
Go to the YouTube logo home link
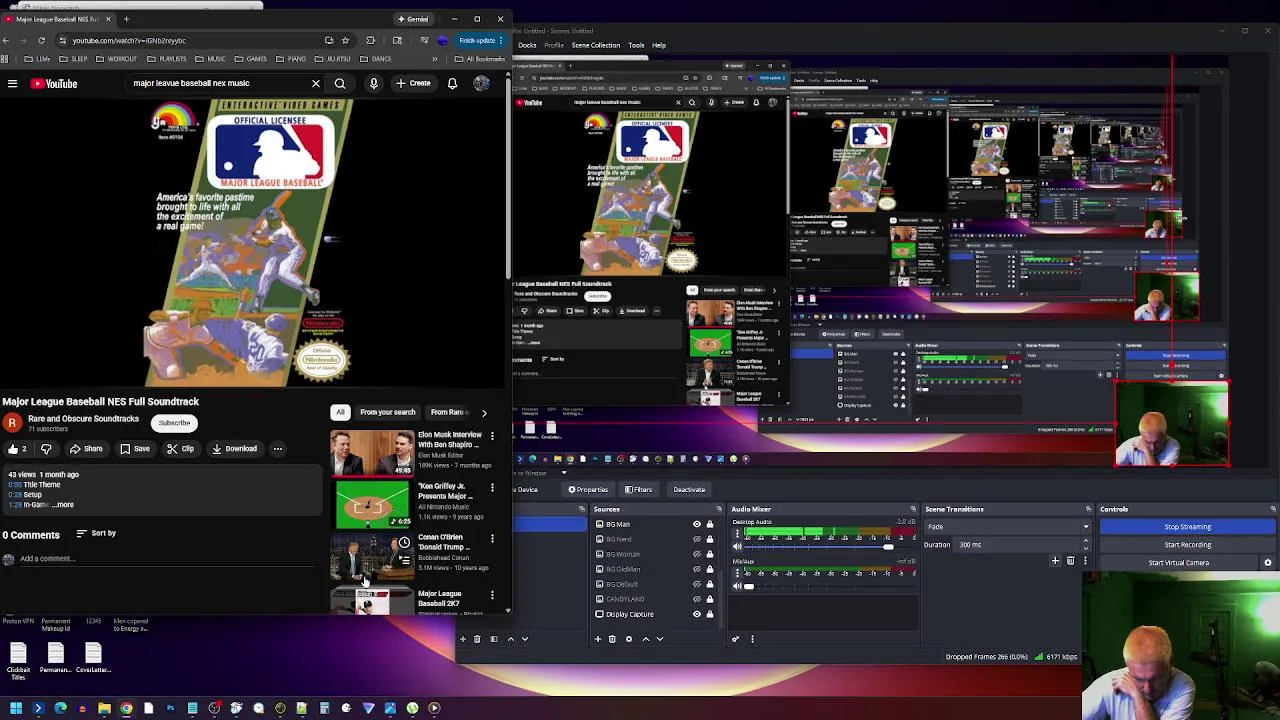54,84
